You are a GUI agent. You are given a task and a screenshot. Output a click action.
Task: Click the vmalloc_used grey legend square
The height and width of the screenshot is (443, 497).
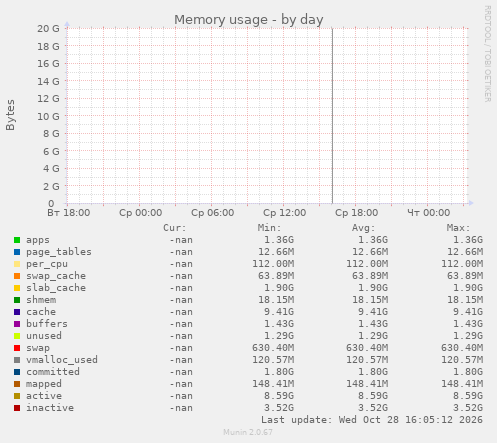point(17,360)
